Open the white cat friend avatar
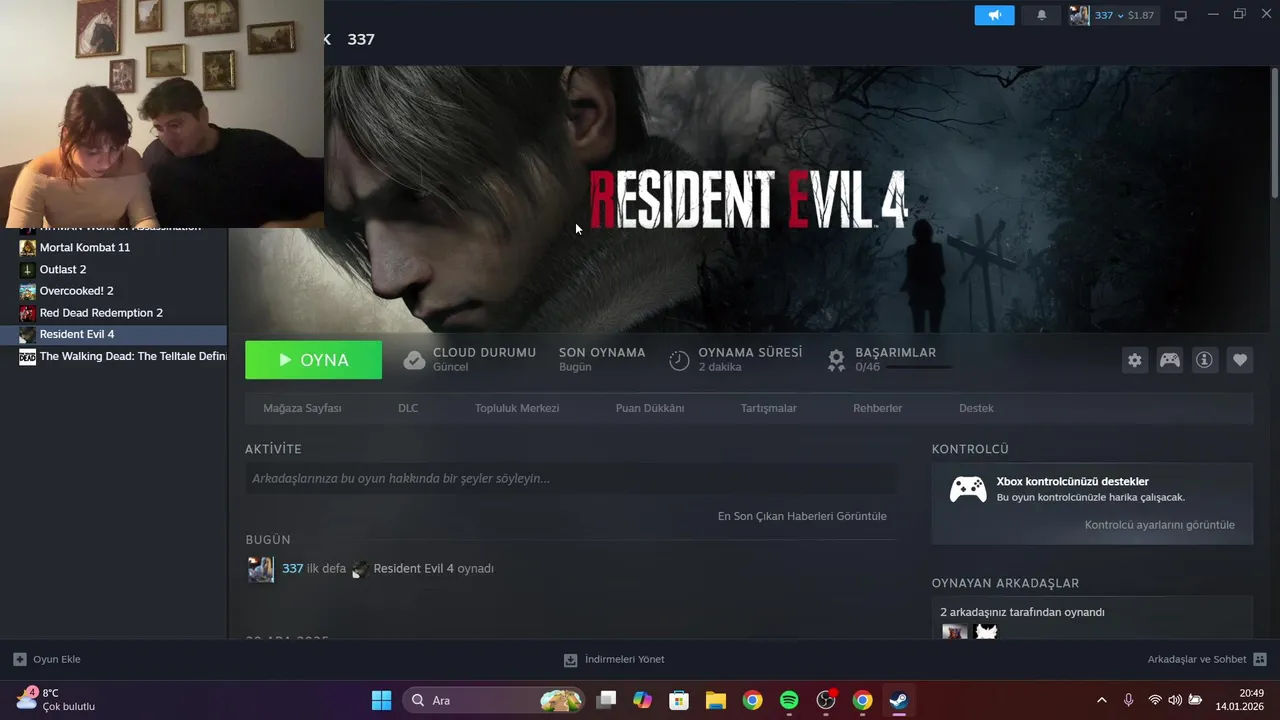The image size is (1280, 720). (985, 631)
